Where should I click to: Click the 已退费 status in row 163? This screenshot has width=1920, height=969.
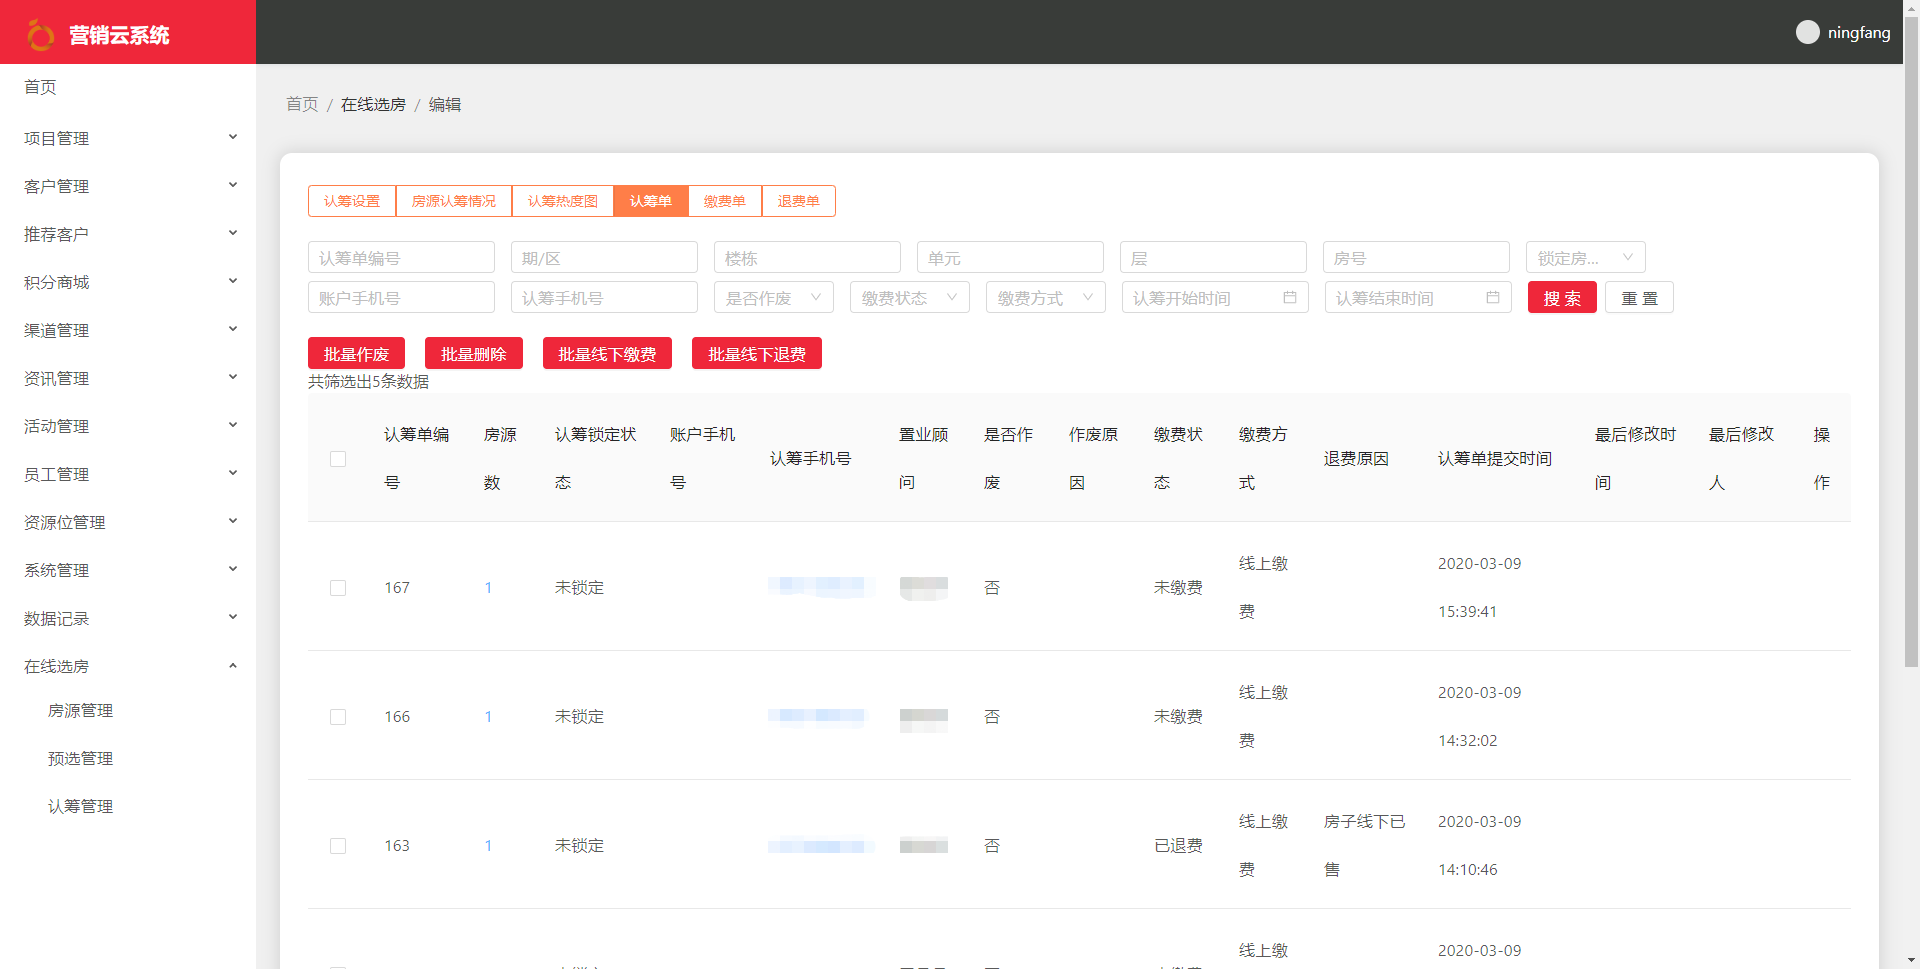tap(1178, 846)
